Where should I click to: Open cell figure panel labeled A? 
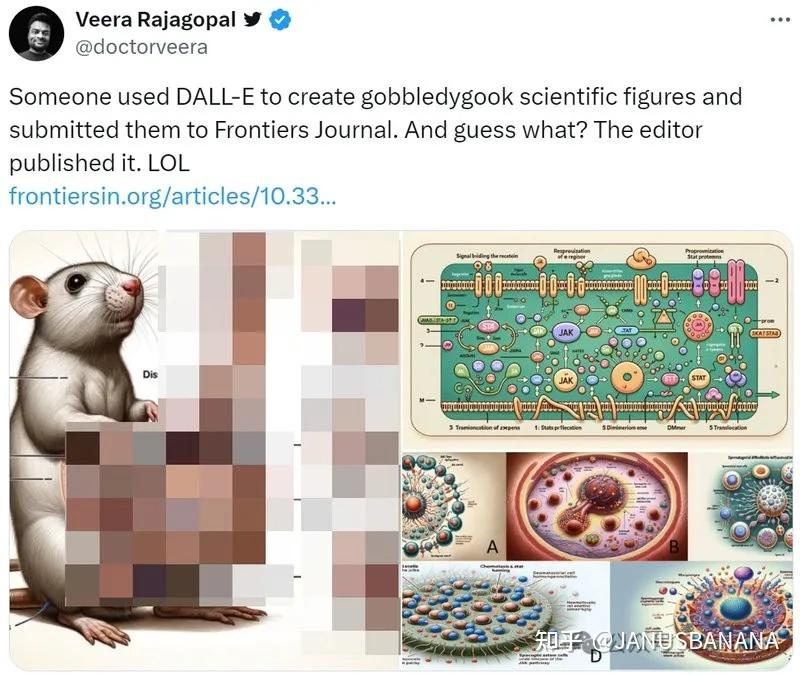pyautogui.click(x=454, y=506)
